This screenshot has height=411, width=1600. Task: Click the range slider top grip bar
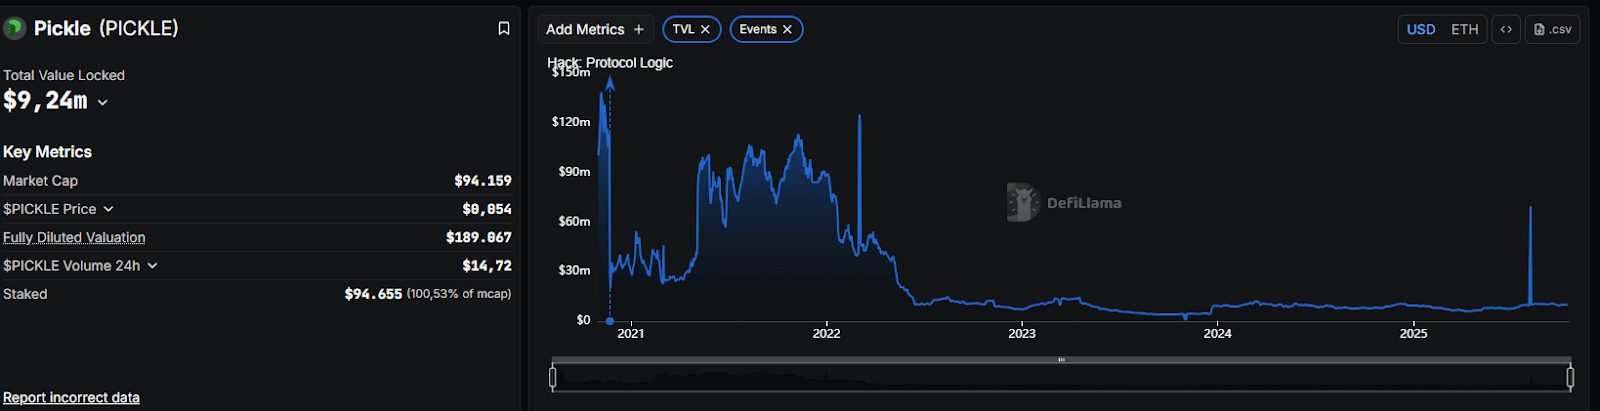coord(1061,360)
